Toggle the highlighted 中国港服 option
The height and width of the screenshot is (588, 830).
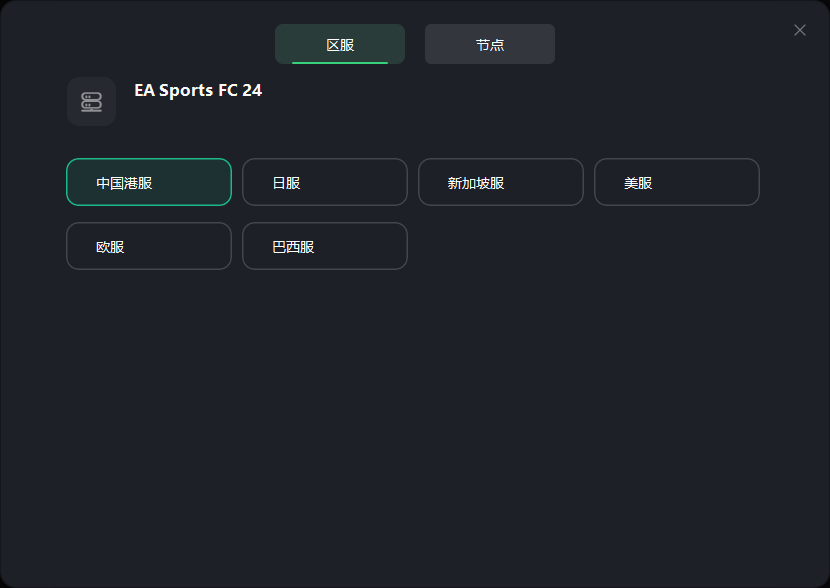tap(149, 182)
